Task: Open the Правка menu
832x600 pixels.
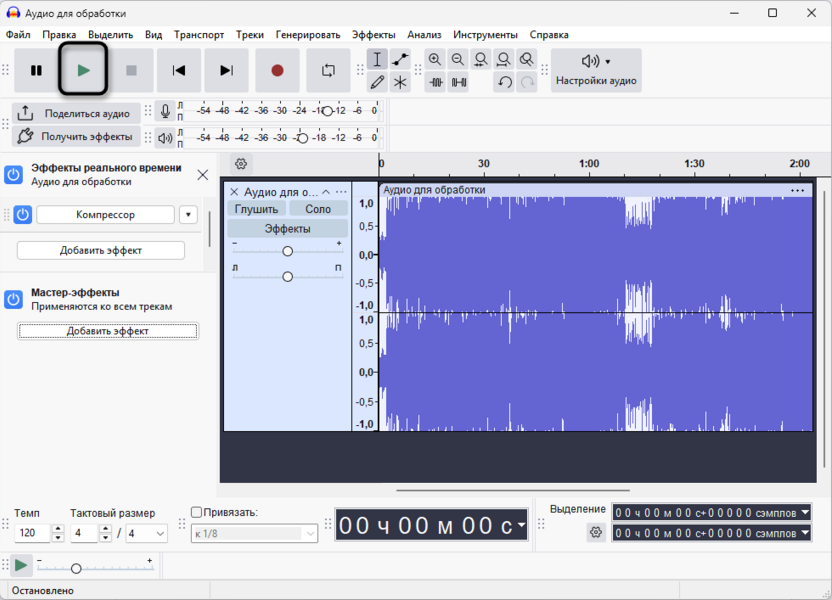Action: pyautogui.click(x=59, y=34)
